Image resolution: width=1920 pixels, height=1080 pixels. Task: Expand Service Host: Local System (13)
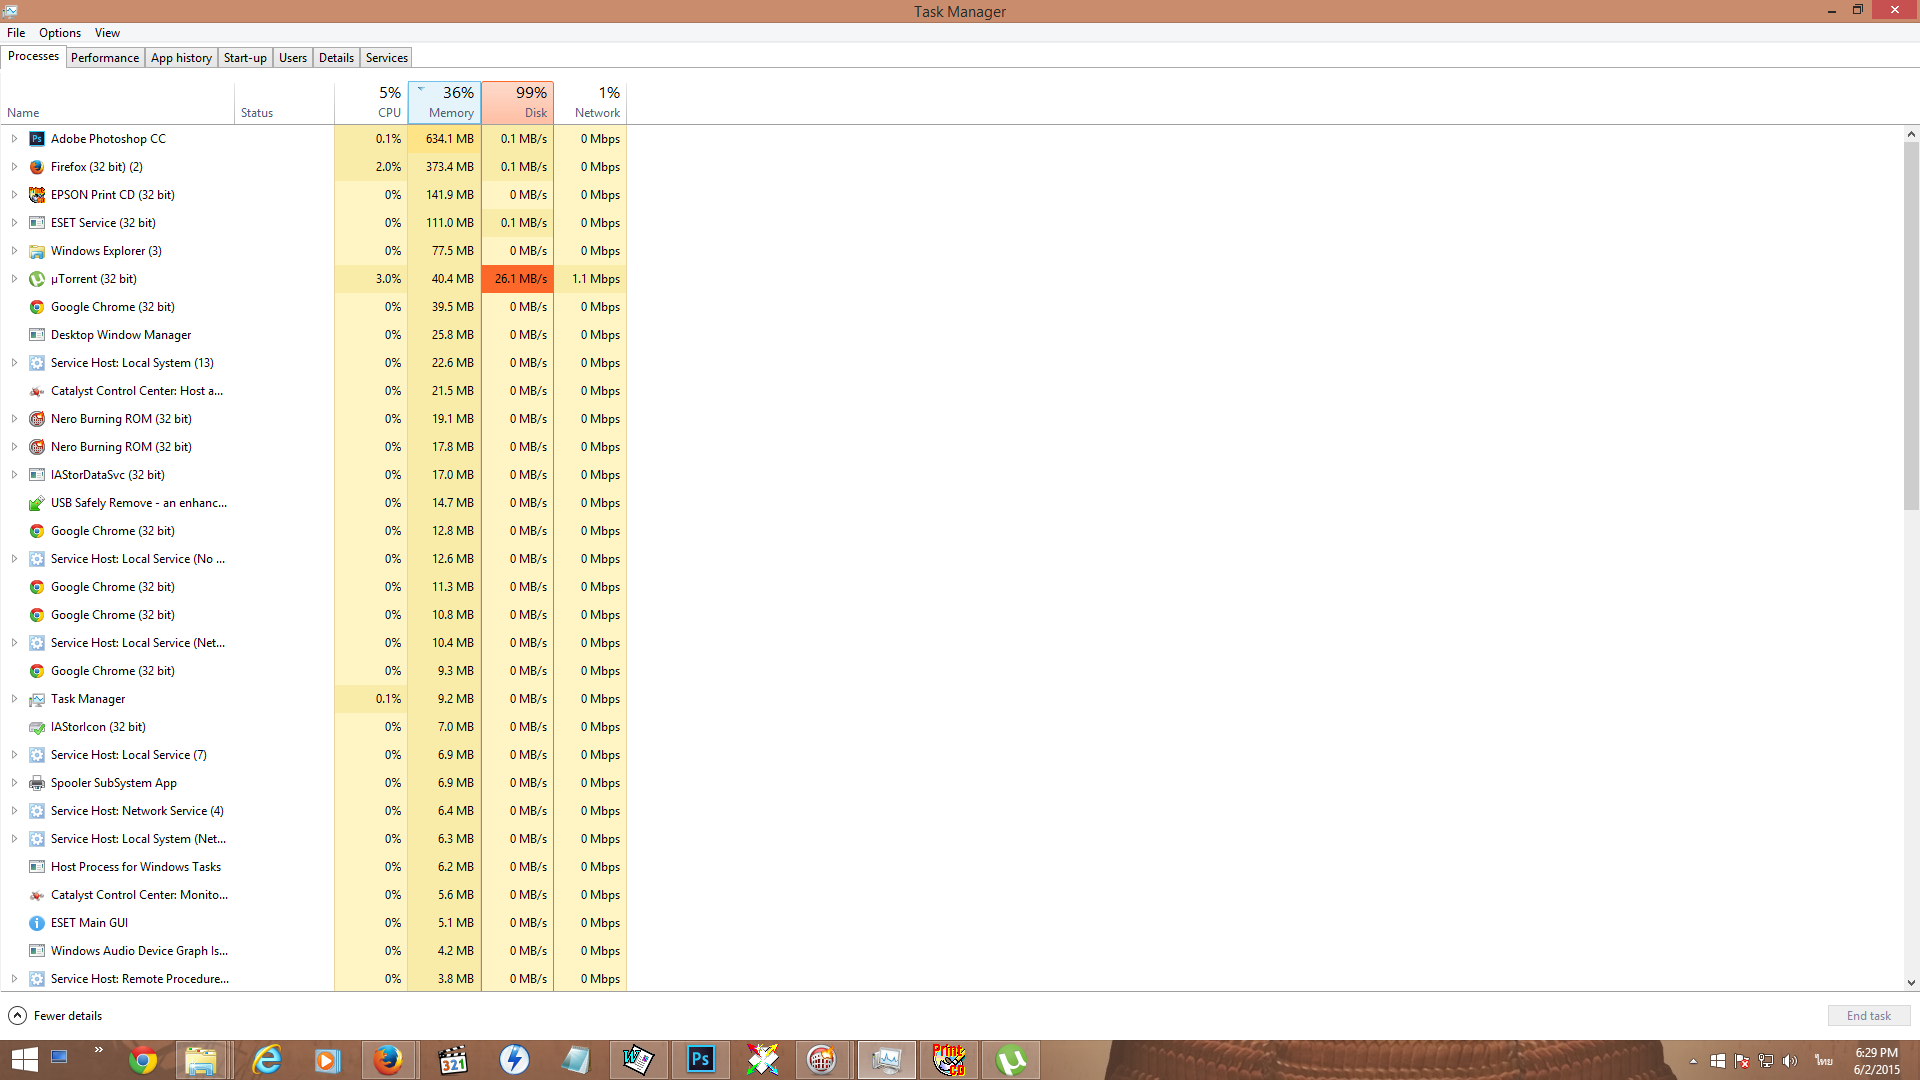coord(14,363)
